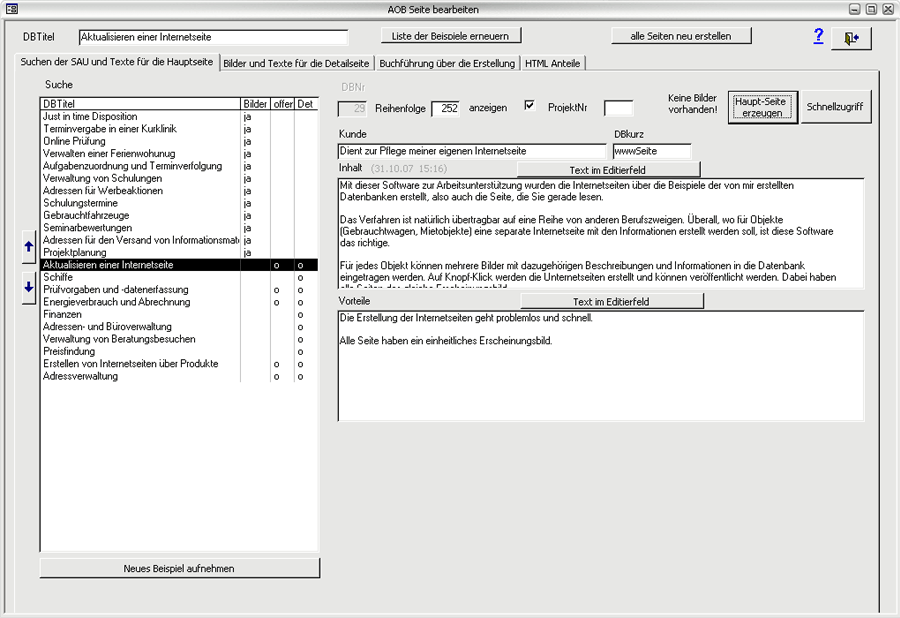Select list row Online Prüfung

pyautogui.click(x=179, y=141)
